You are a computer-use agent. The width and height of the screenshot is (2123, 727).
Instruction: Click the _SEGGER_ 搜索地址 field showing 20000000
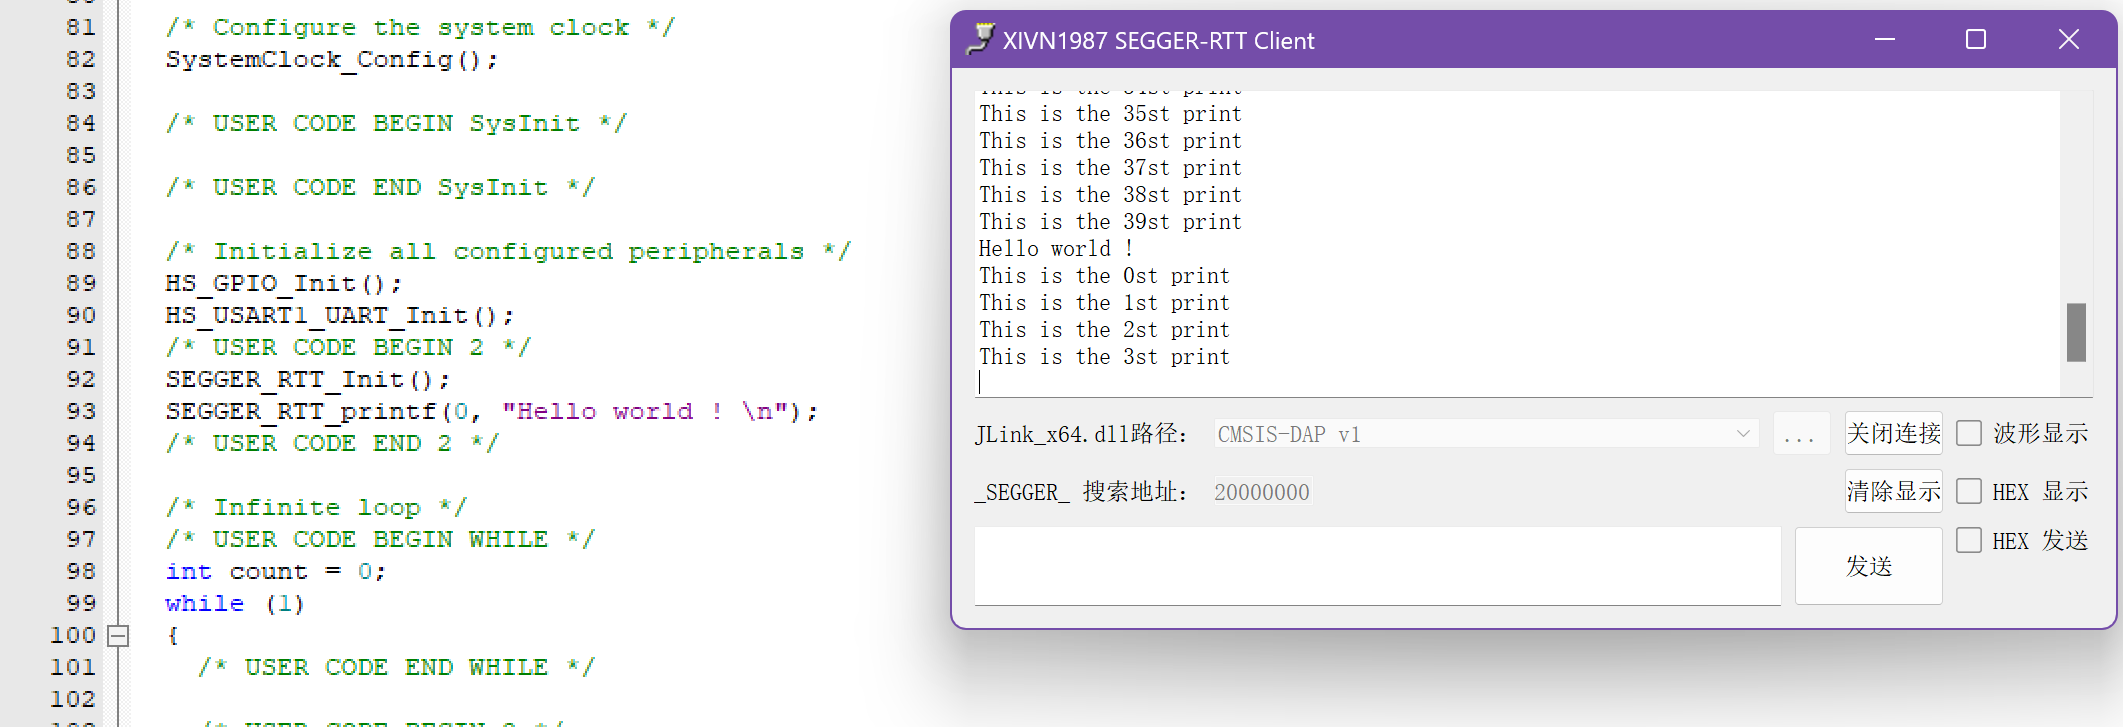[1262, 492]
